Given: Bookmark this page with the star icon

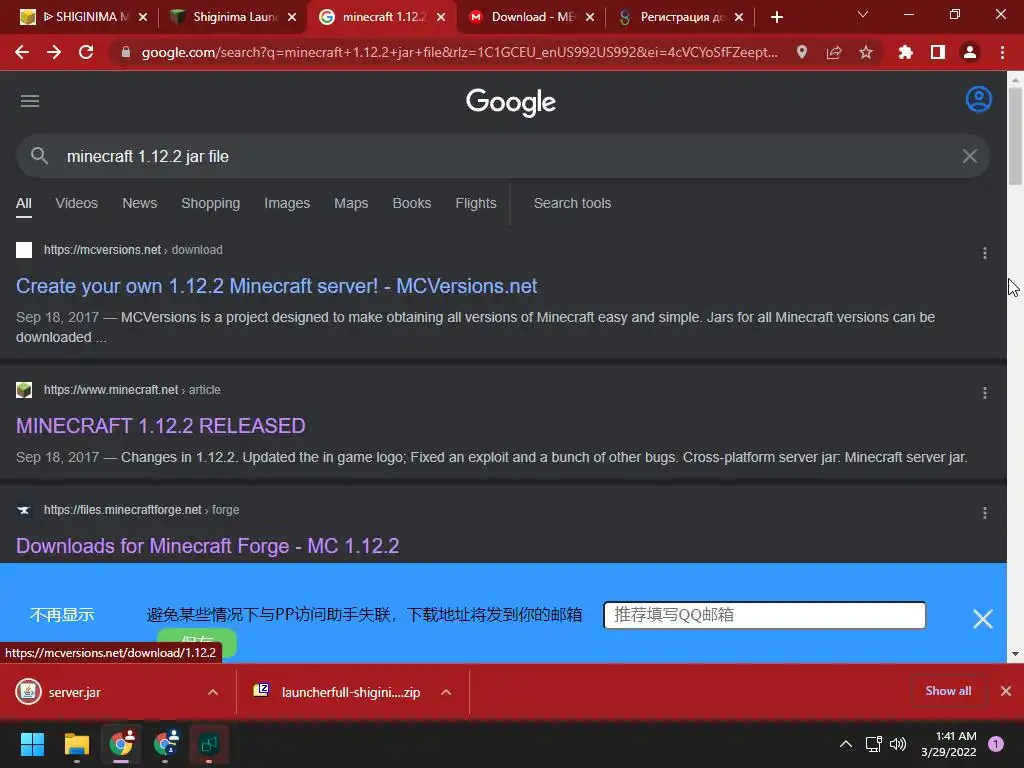Looking at the screenshot, I should [866, 52].
